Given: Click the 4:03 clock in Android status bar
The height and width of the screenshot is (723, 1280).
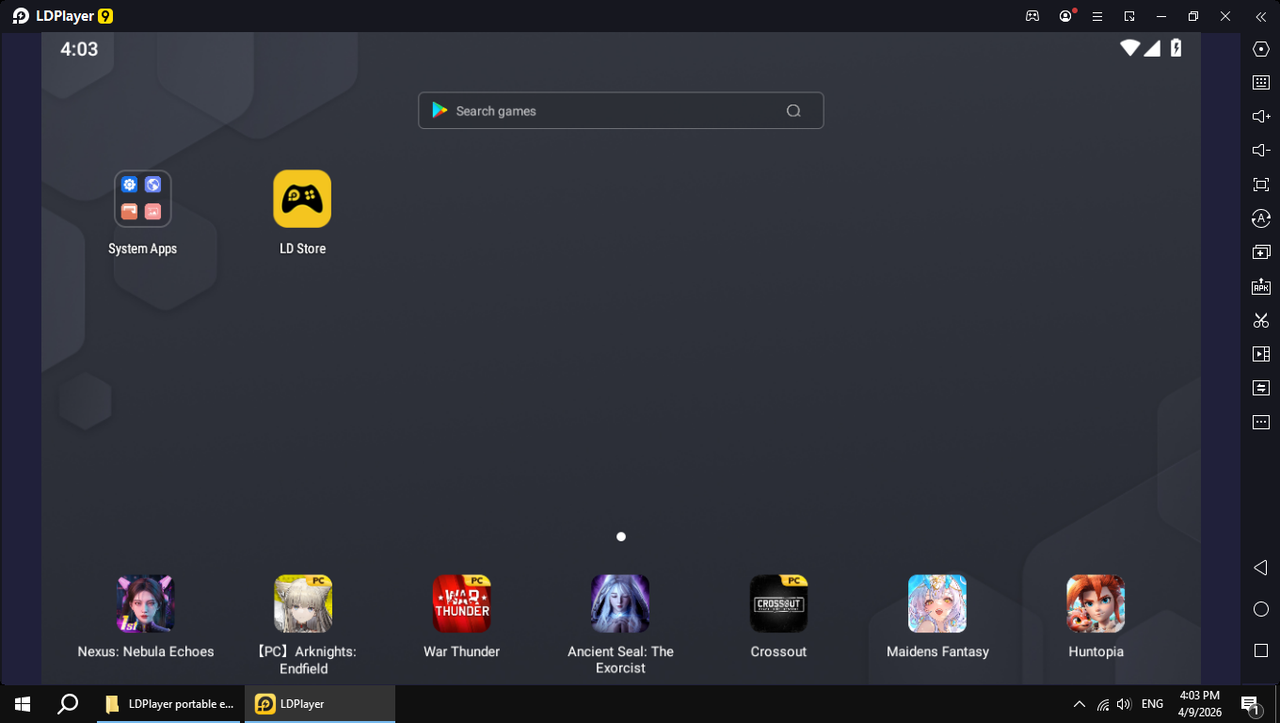Looking at the screenshot, I should pos(79,49).
